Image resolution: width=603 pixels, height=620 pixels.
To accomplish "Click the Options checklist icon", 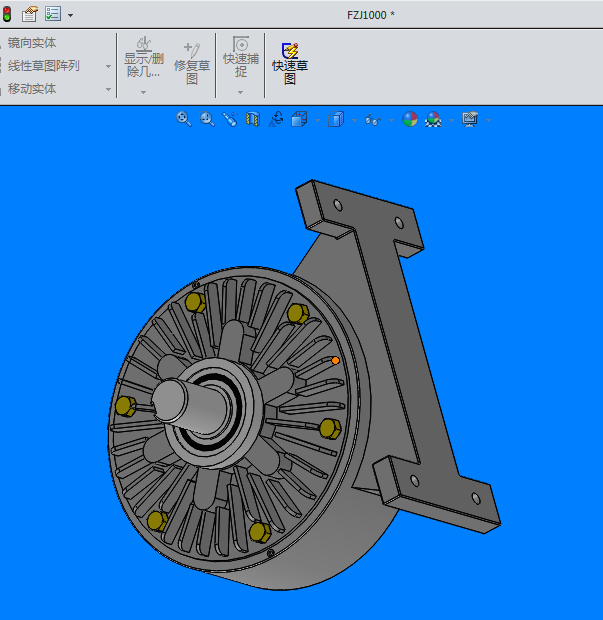I will pos(52,14).
